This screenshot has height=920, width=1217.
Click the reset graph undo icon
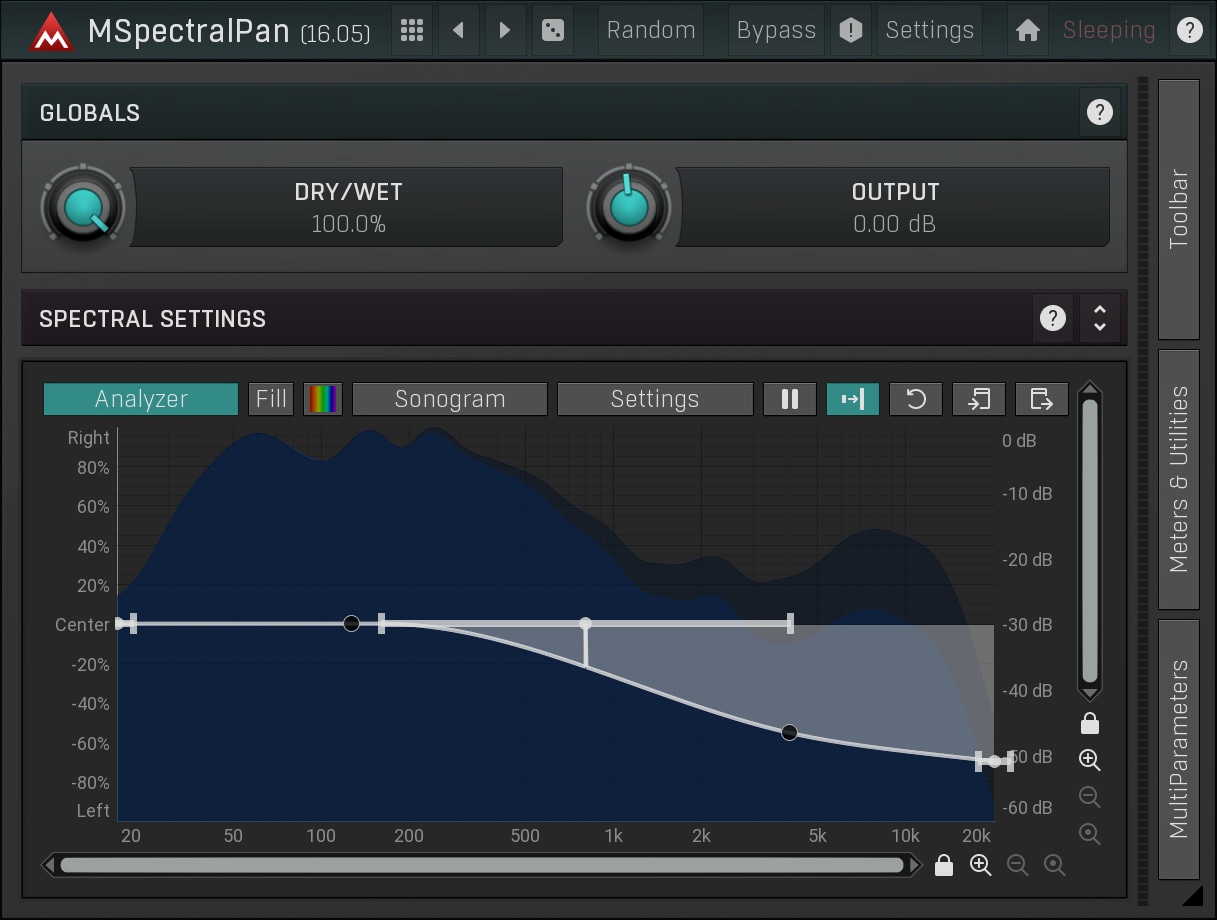tap(916, 399)
